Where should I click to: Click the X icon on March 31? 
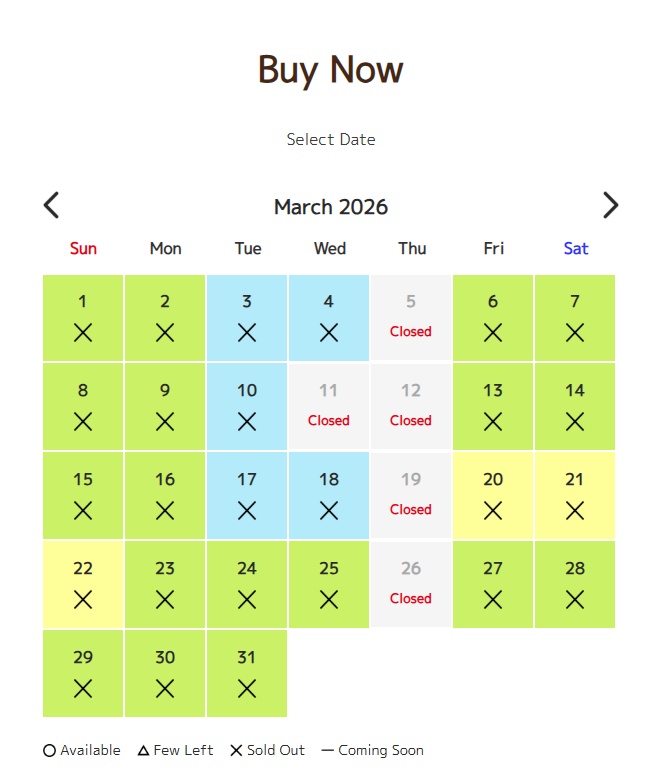[x=247, y=689]
